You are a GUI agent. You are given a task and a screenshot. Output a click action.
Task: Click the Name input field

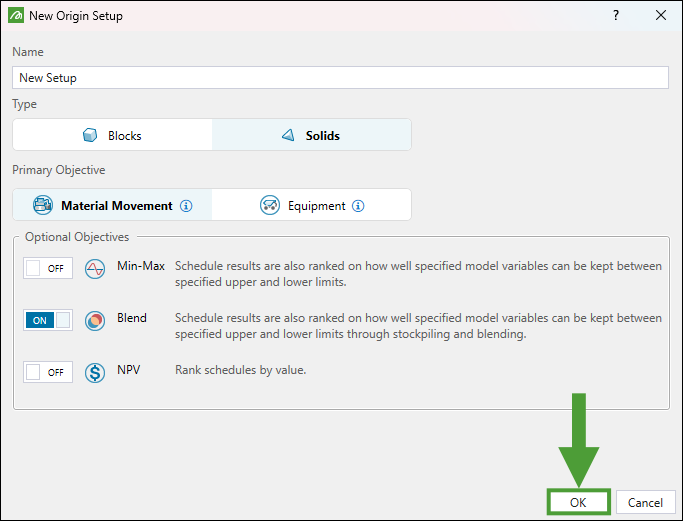pos(340,78)
